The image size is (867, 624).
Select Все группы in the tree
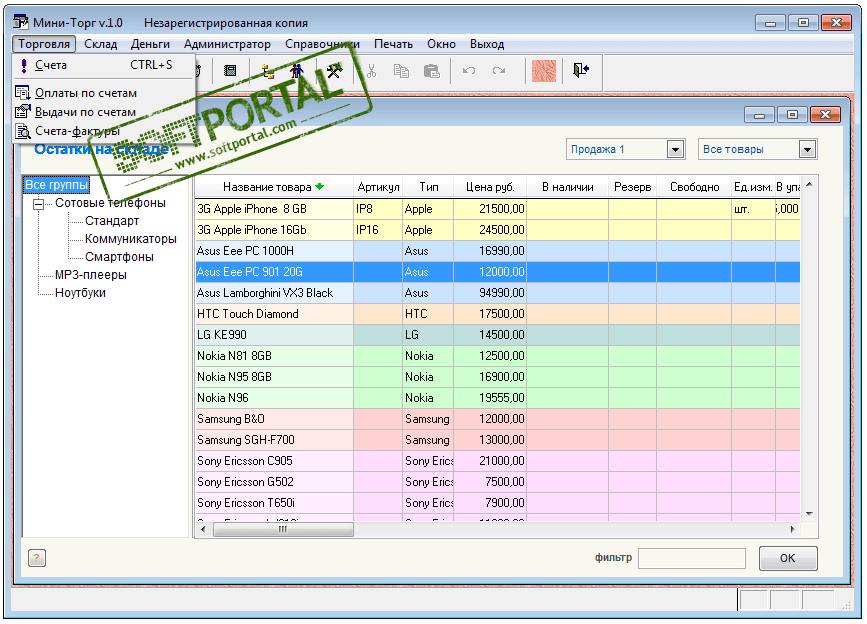(x=56, y=185)
